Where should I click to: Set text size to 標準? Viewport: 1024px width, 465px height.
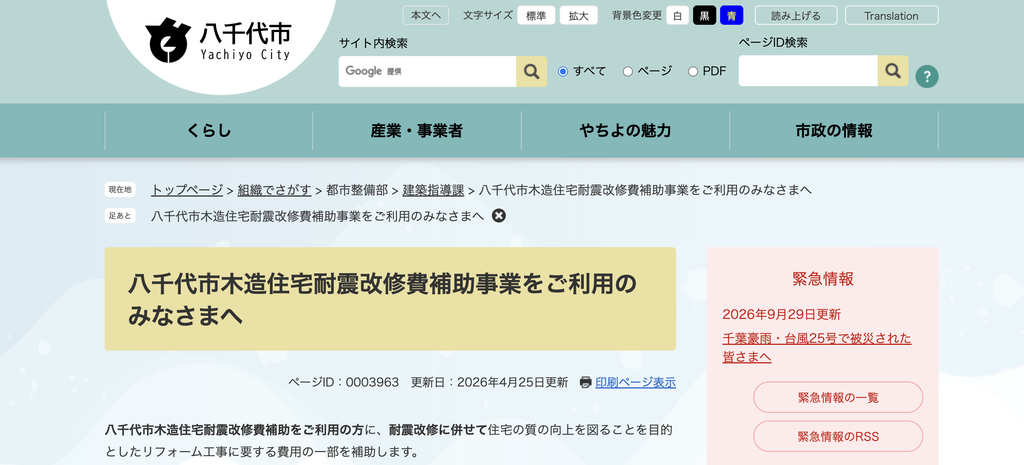point(536,16)
